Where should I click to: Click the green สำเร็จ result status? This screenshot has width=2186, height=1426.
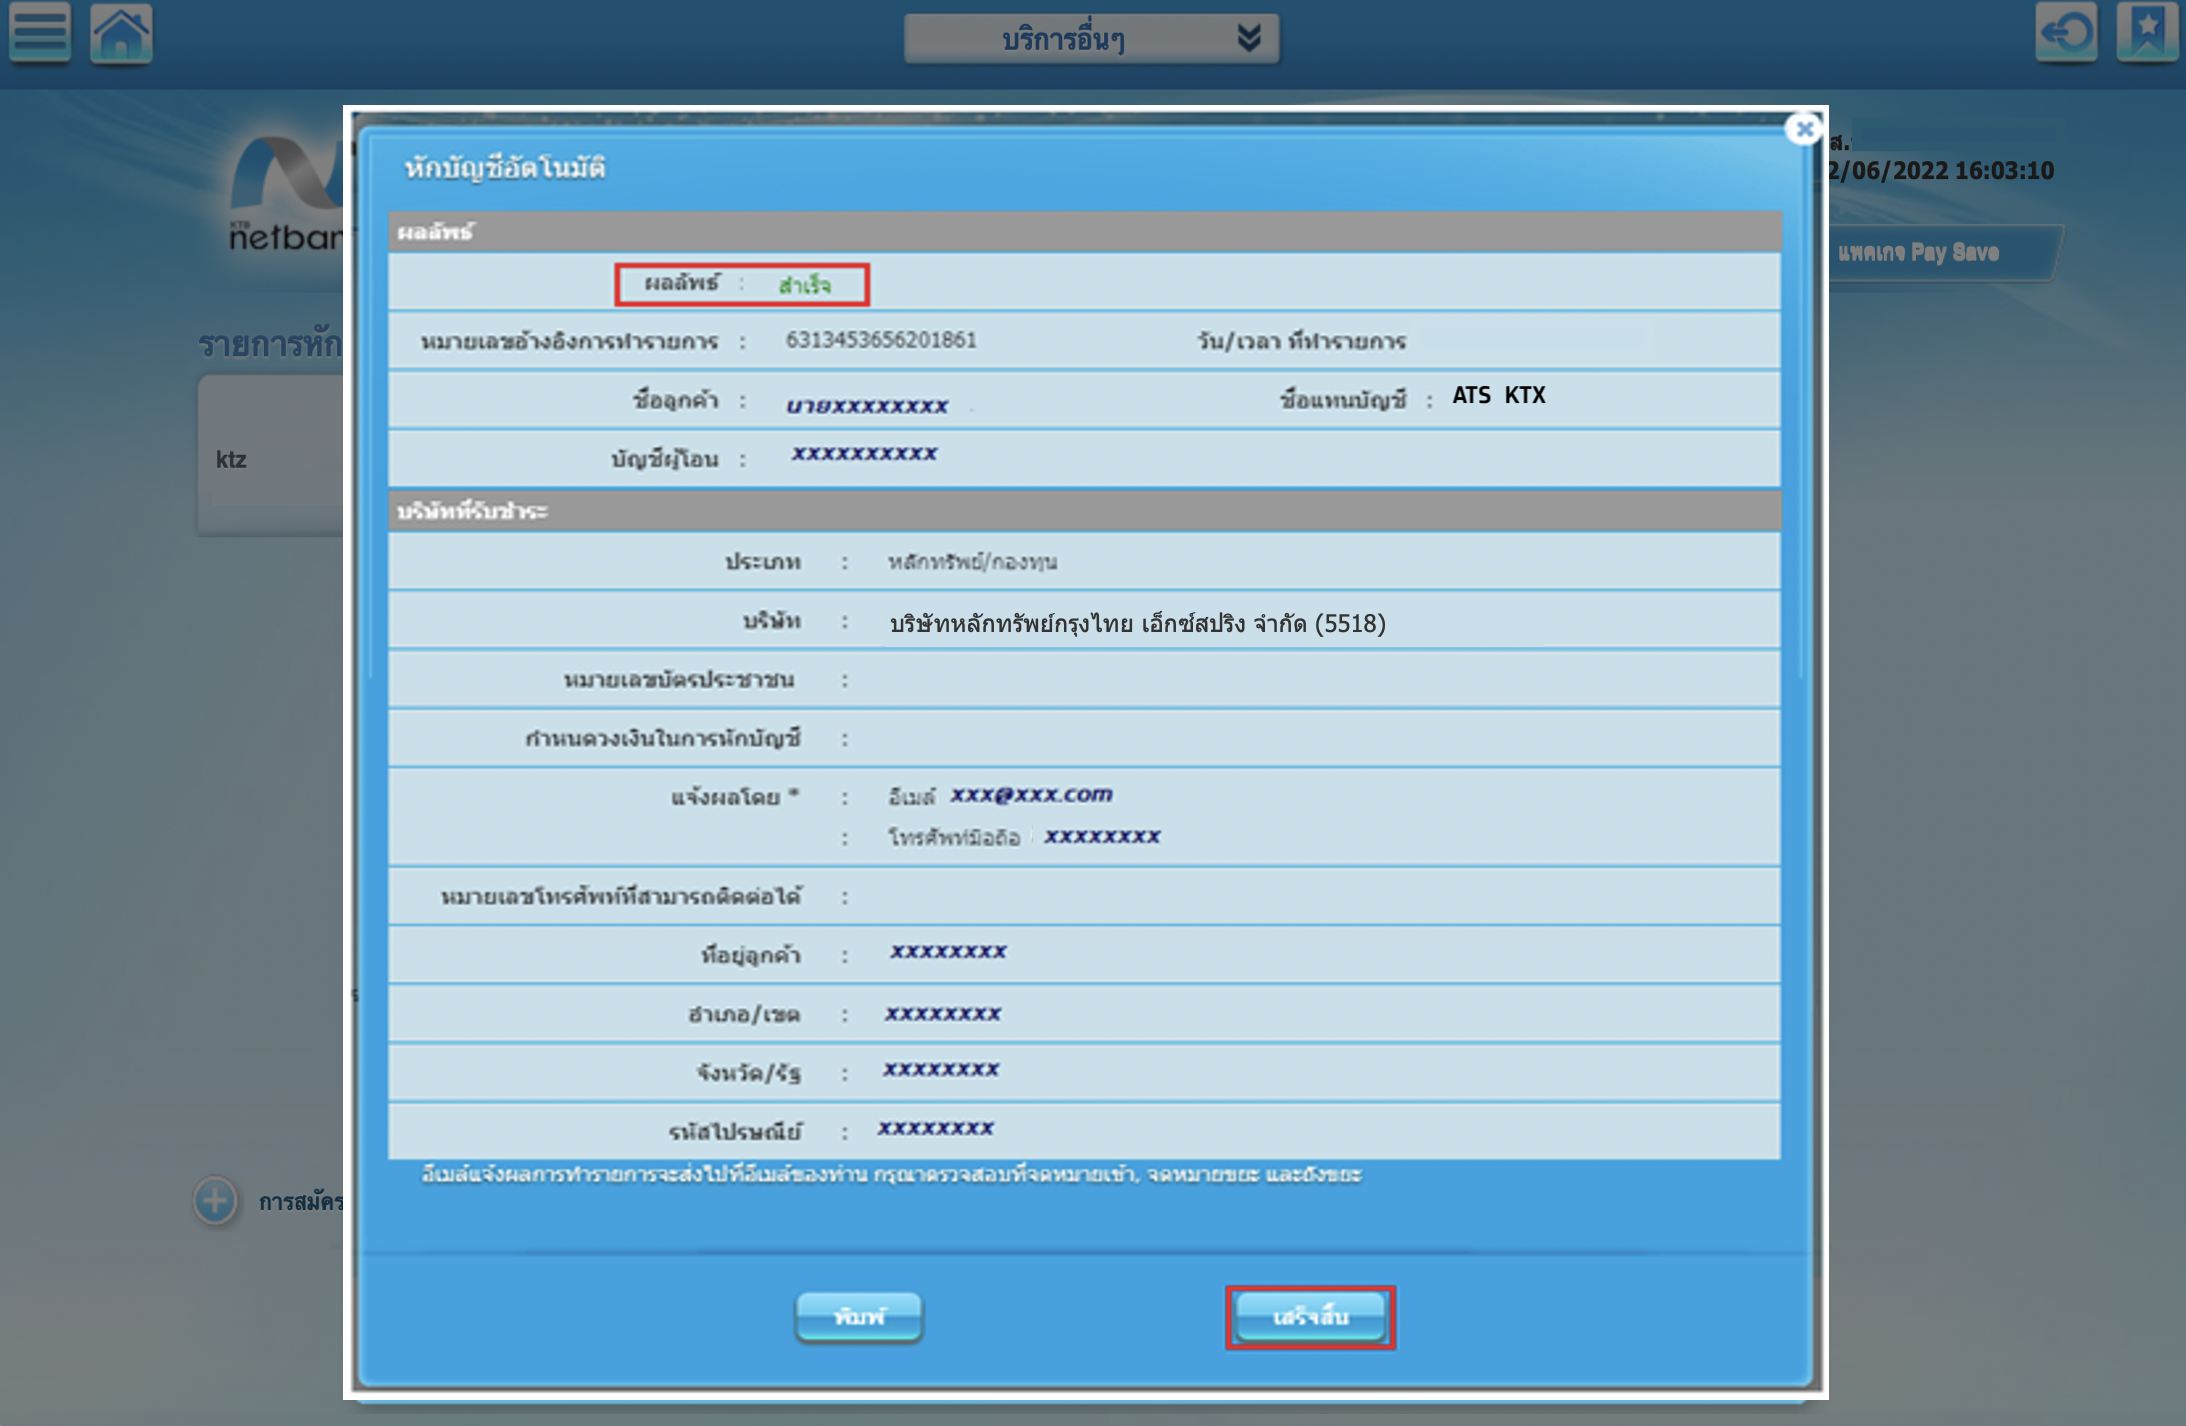pyautogui.click(x=804, y=285)
